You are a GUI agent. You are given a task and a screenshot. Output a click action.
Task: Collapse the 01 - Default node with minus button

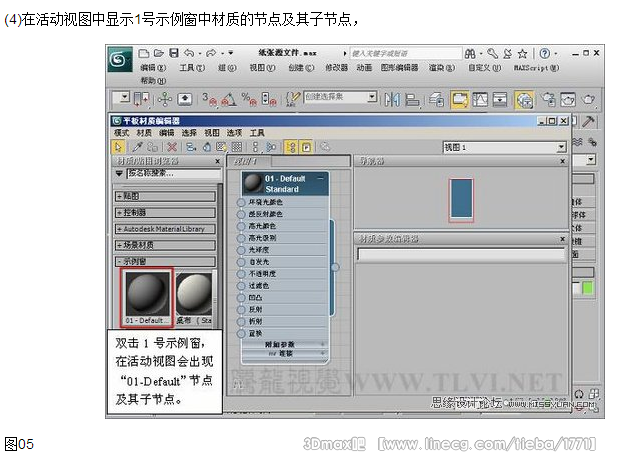point(320,178)
